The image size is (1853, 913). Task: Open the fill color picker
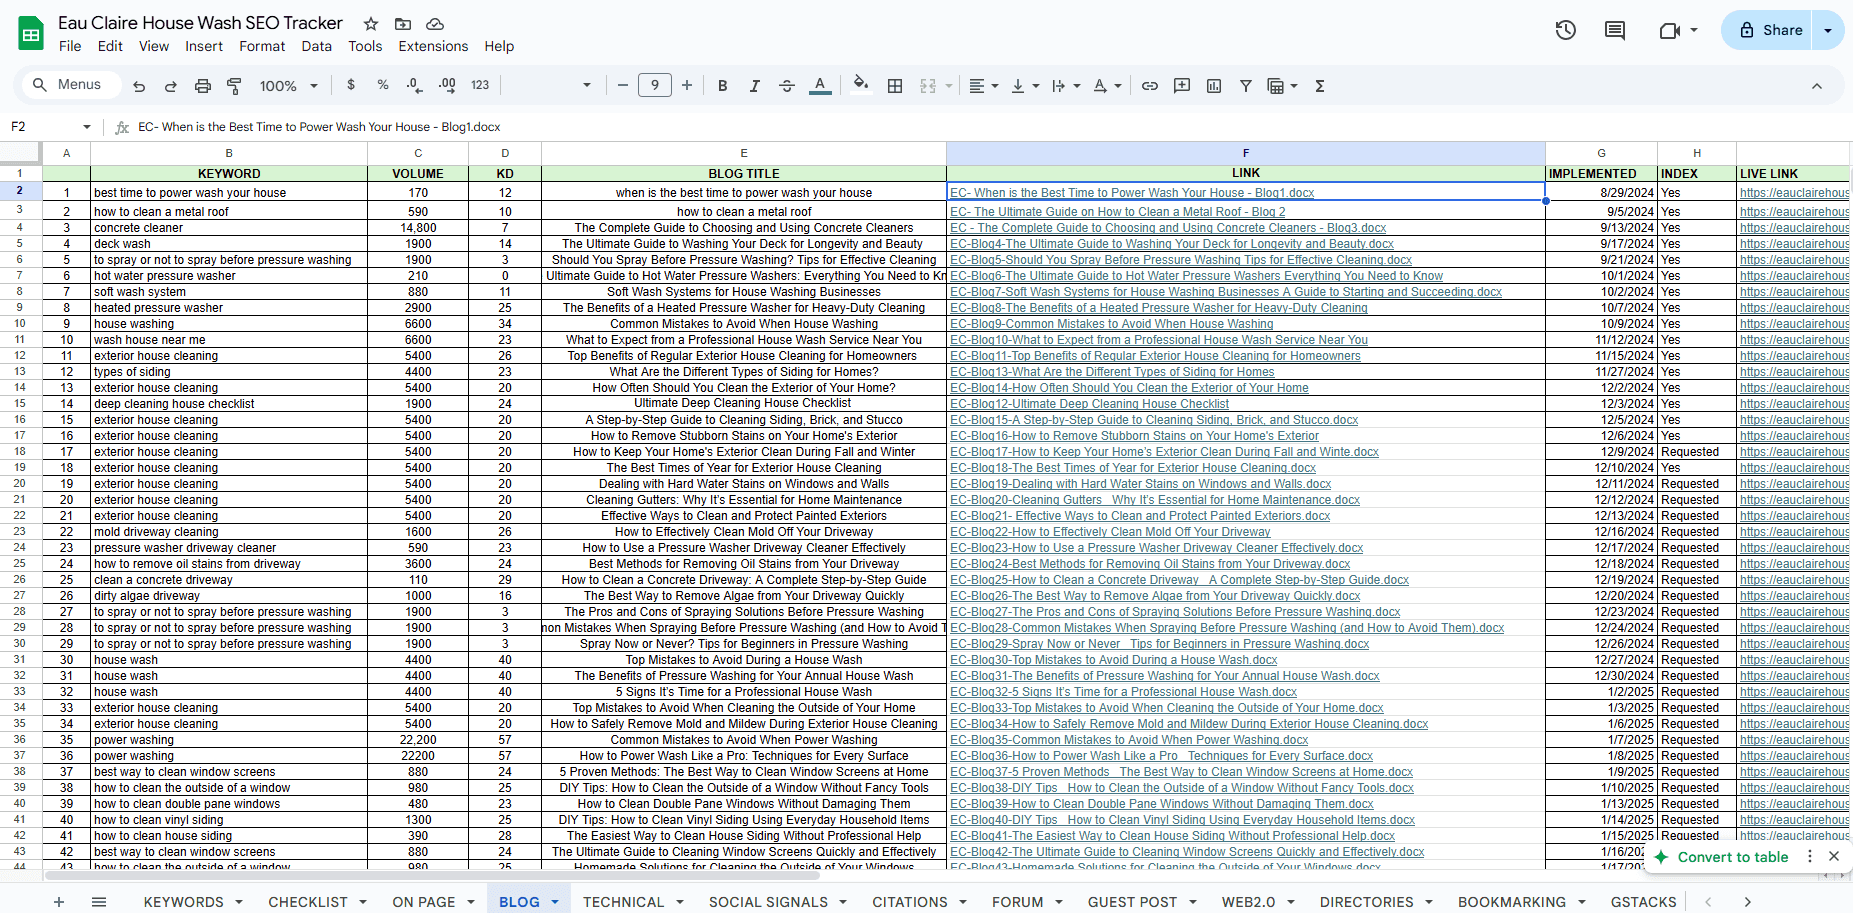tap(861, 86)
